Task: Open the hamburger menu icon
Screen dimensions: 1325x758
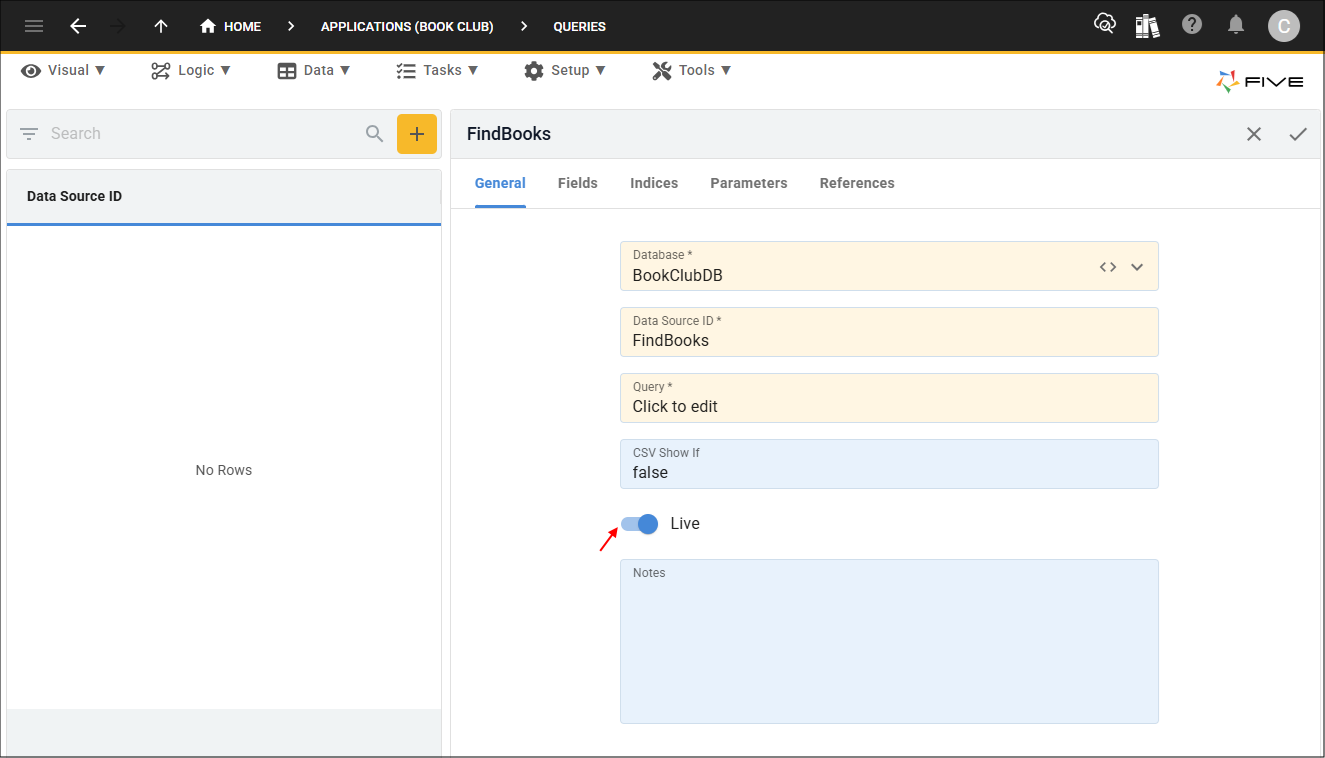Action: [34, 26]
